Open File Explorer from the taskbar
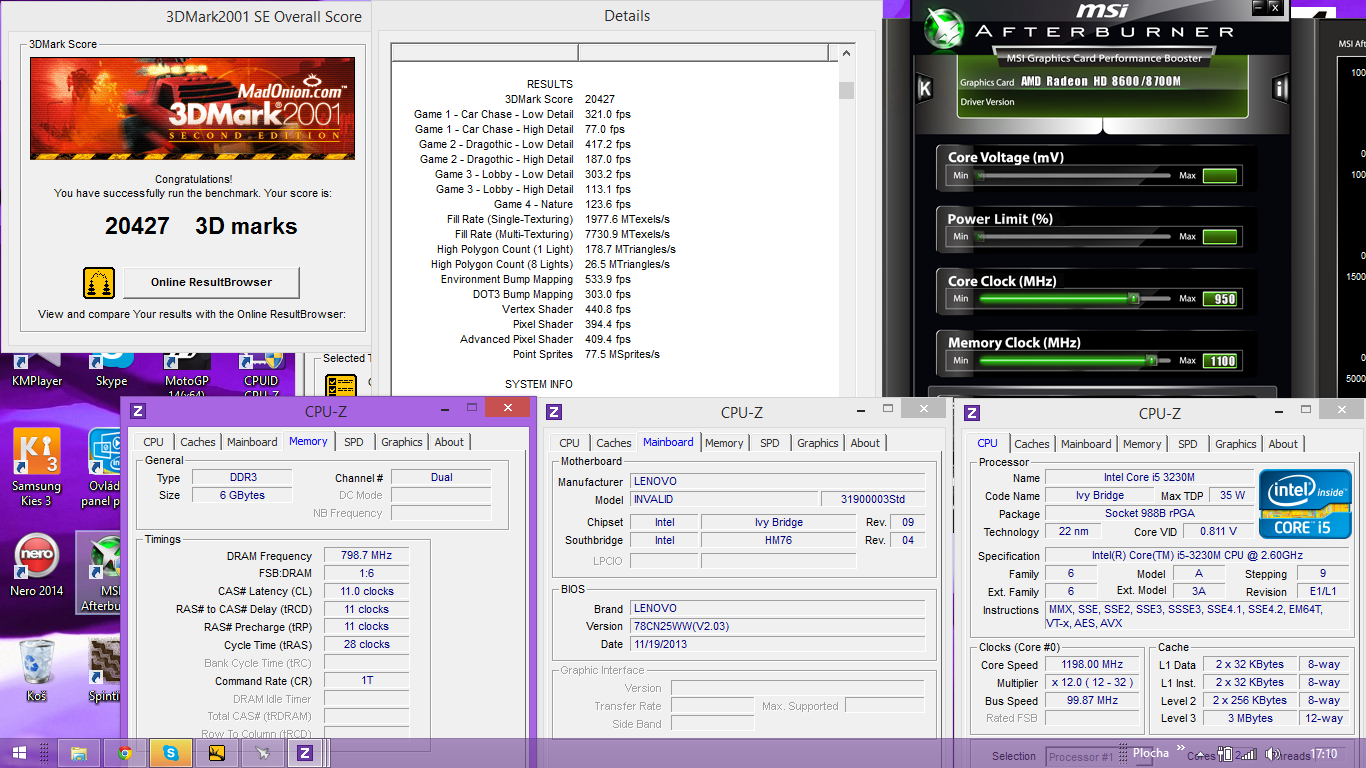Image resolution: width=1366 pixels, height=768 pixels. pos(79,753)
